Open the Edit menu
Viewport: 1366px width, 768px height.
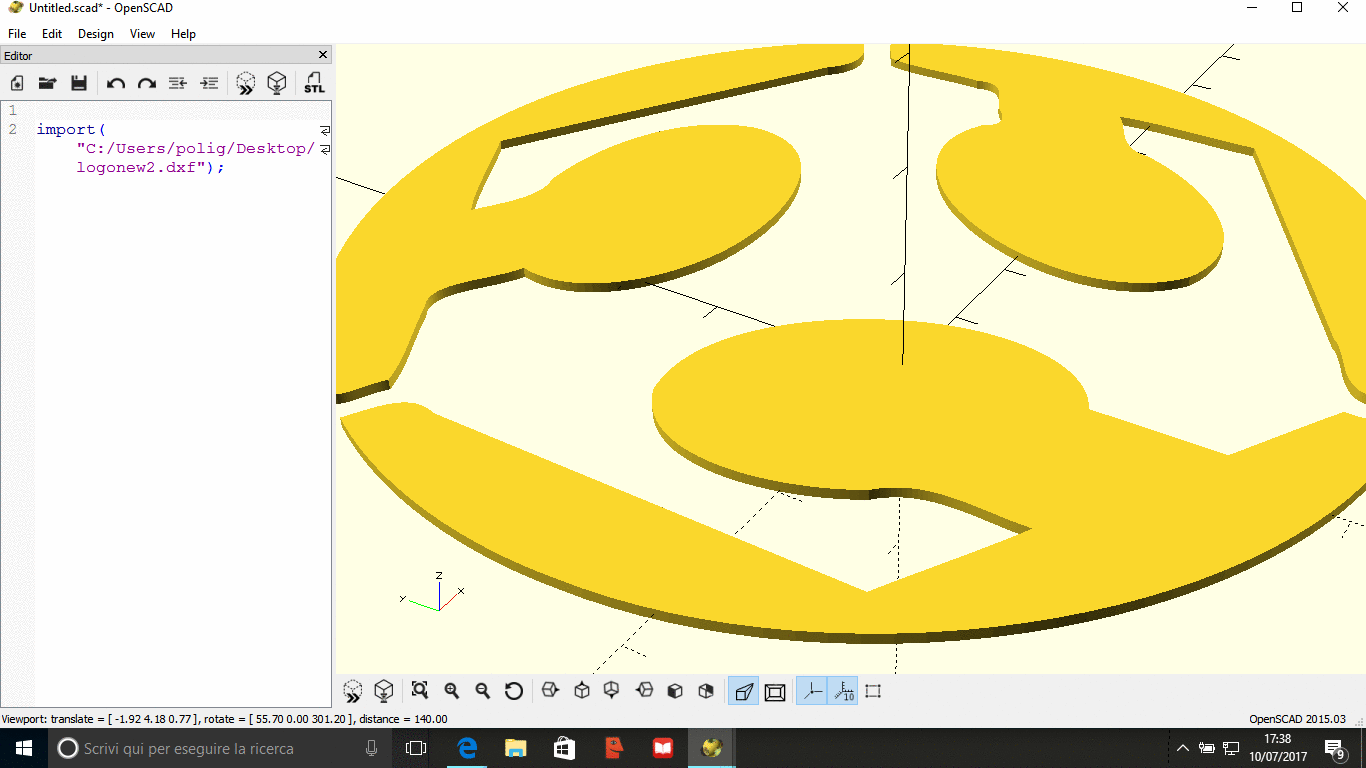(x=52, y=33)
